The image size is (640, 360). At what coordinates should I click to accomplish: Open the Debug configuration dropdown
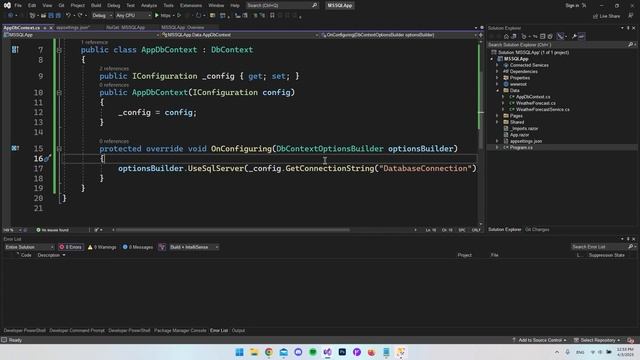click(x=102, y=16)
